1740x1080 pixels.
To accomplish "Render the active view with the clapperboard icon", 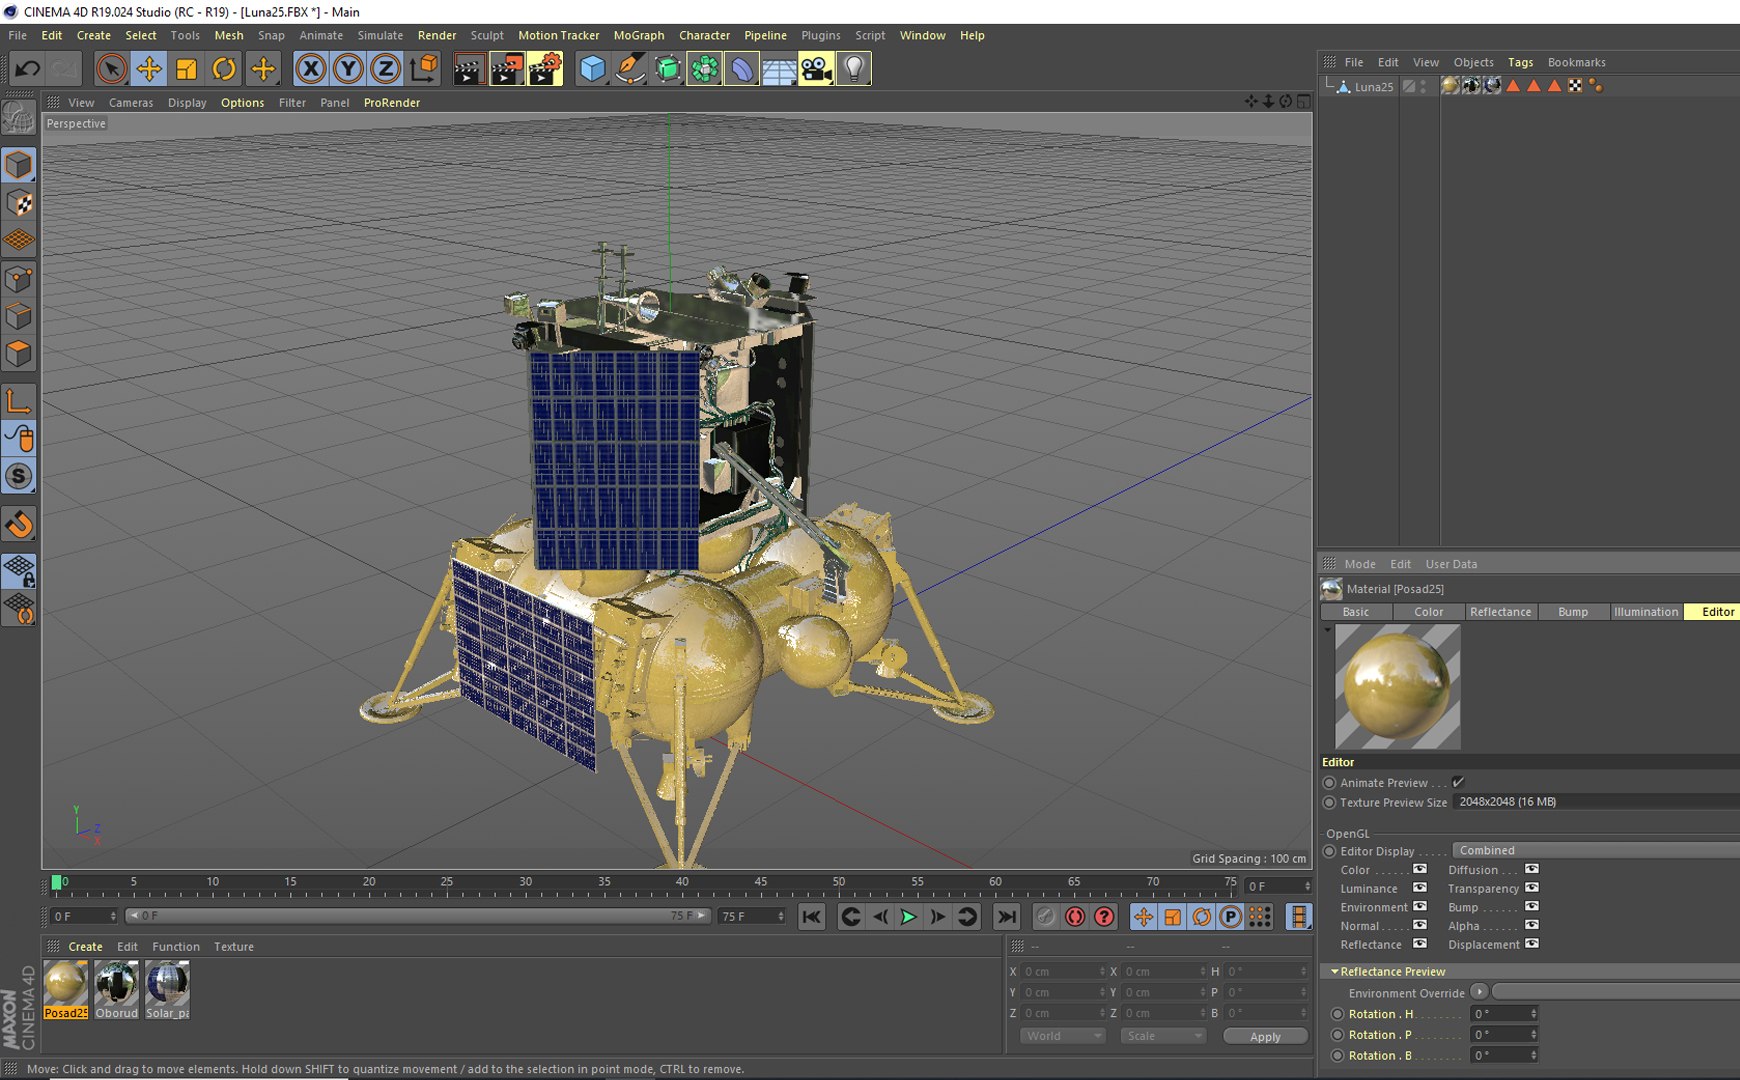I will [x=468, y=69].
